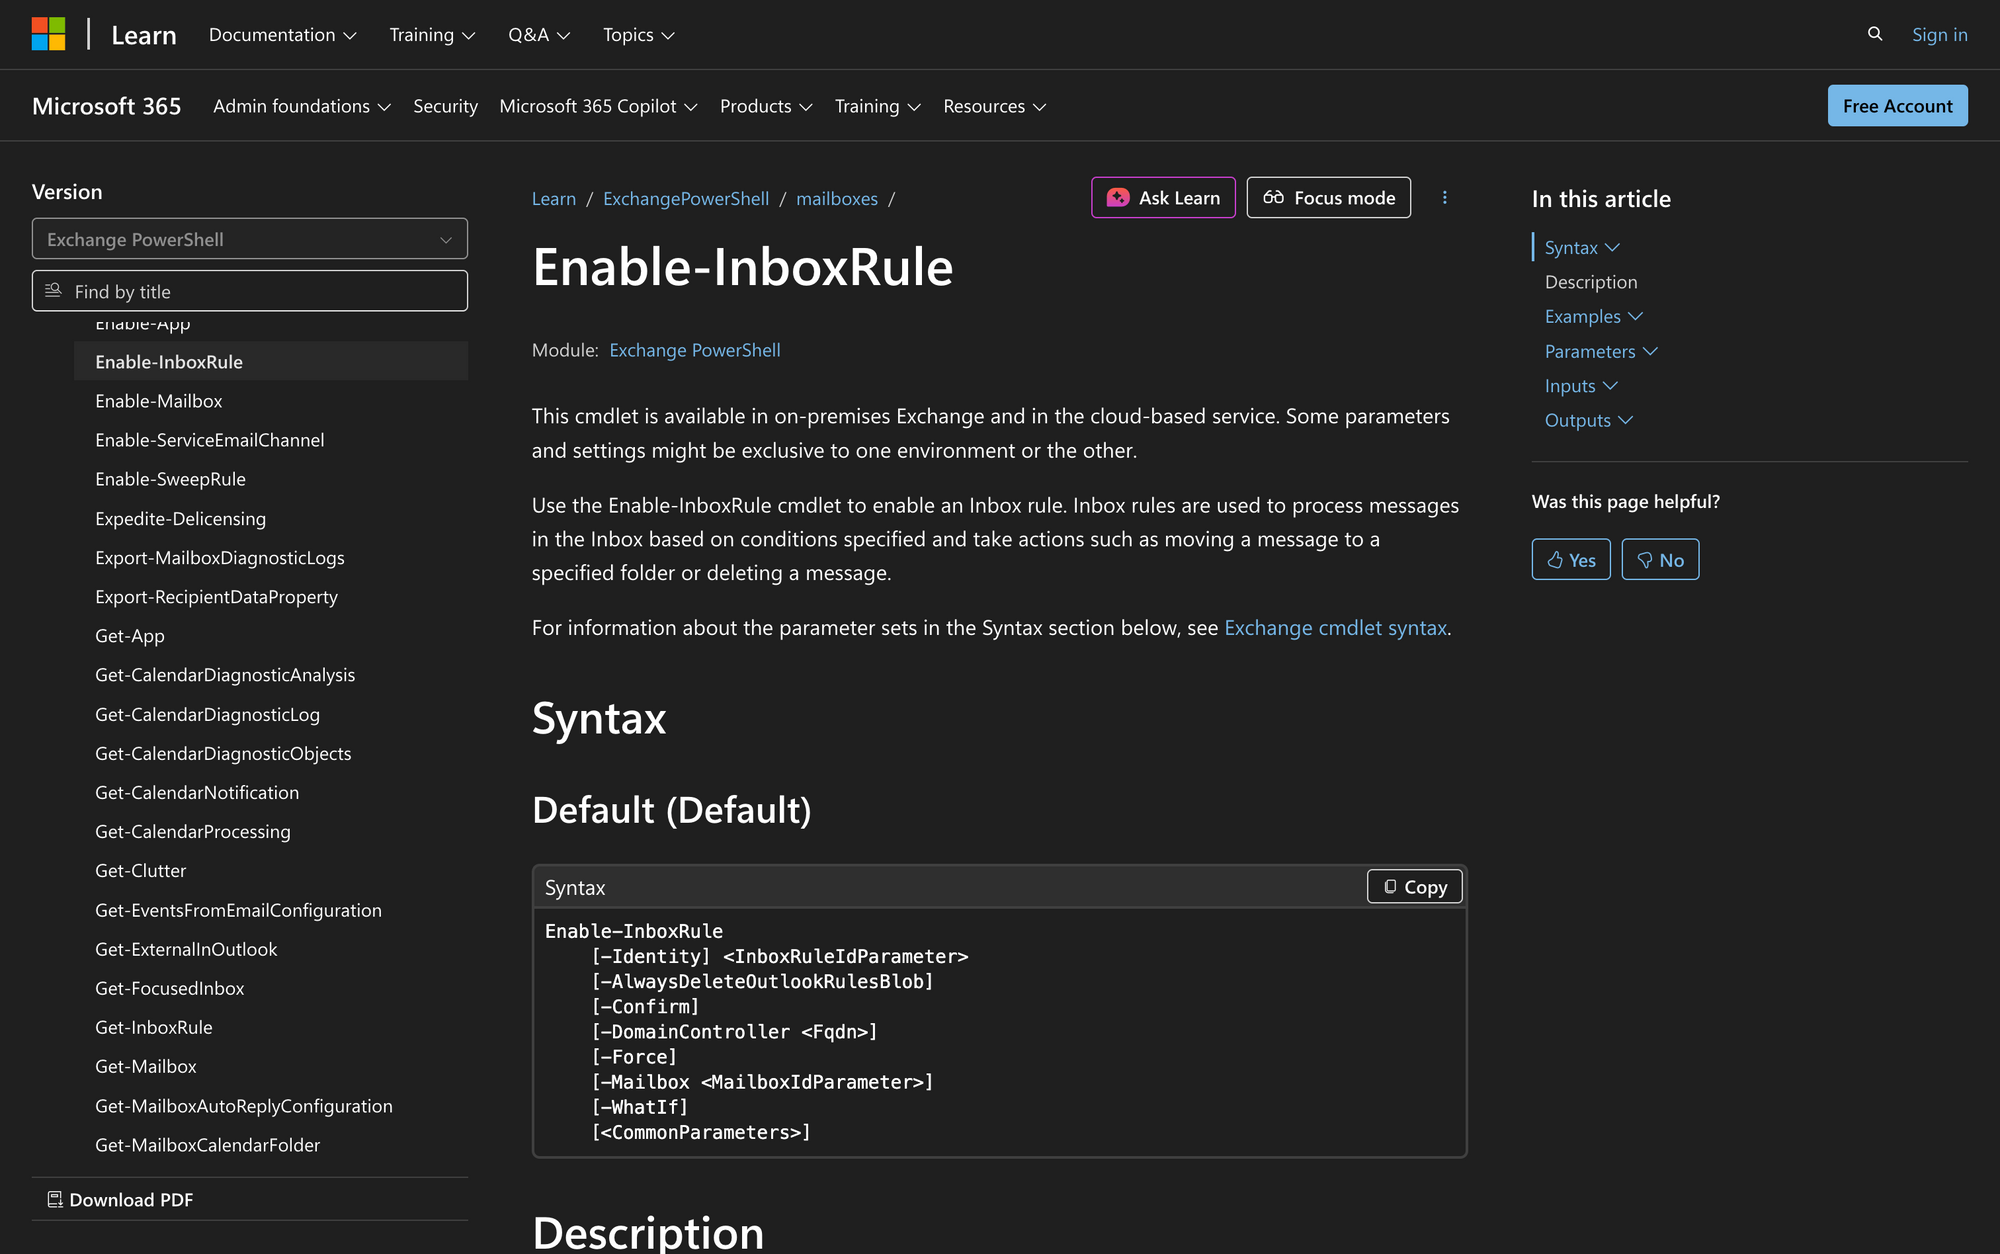Click the Download PDF icon
Viewport: 2000px width, 1254px height.
55,1198
